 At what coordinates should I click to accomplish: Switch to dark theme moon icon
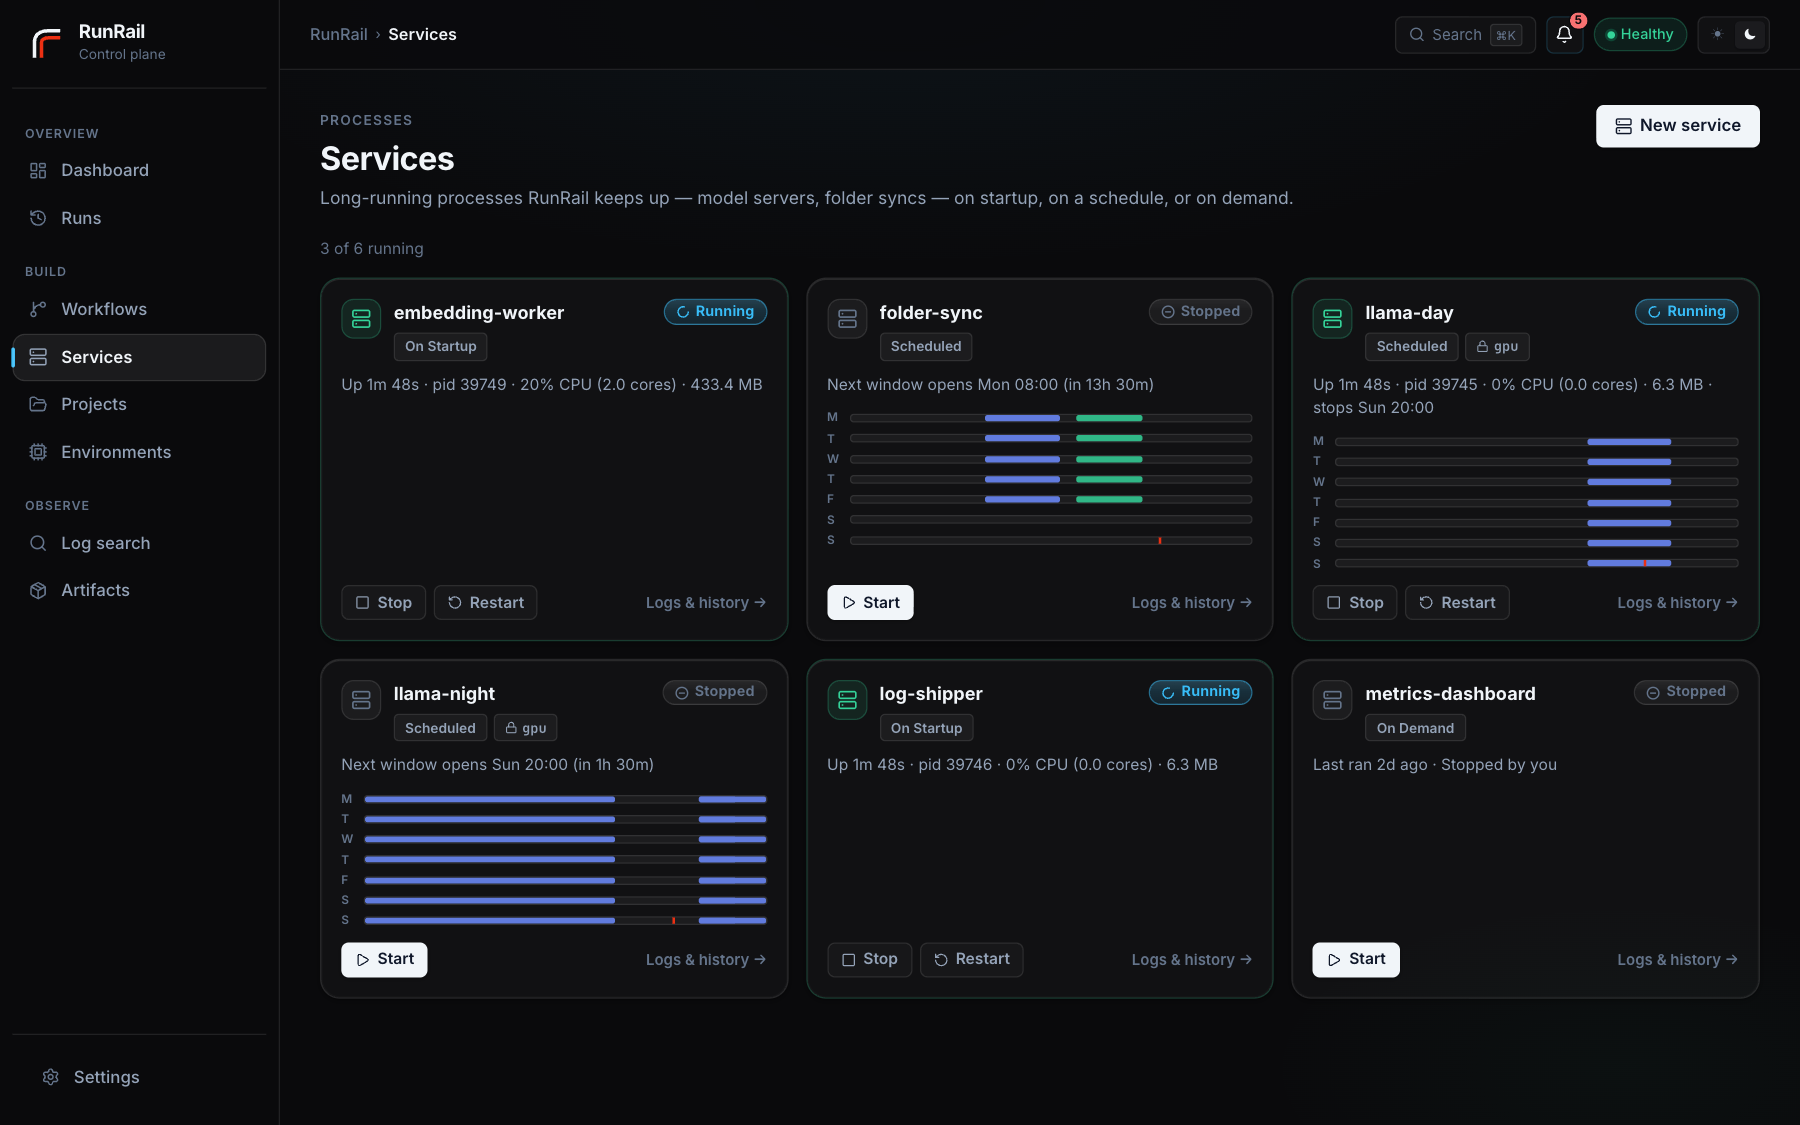[x=1750, y=35]
